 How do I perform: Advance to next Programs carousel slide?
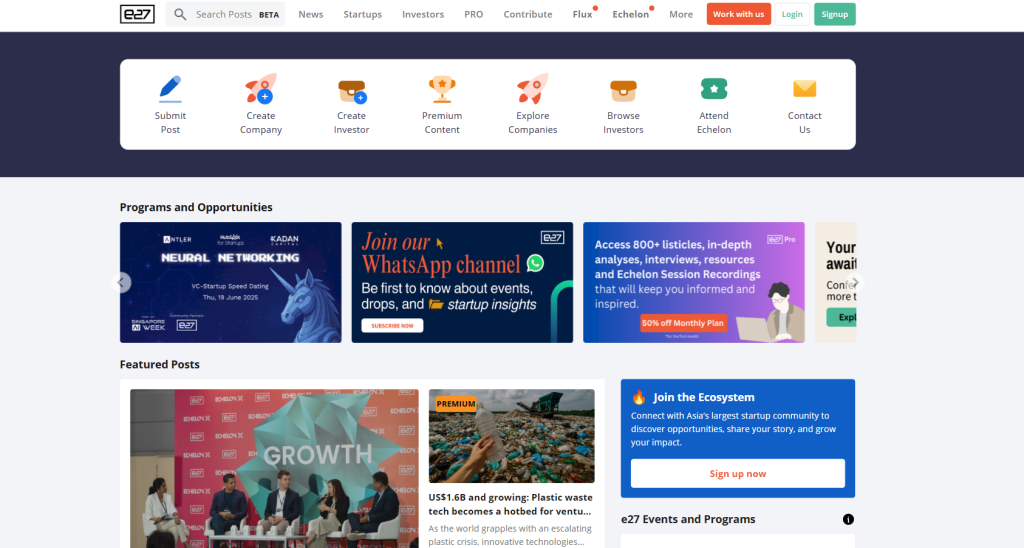[x=855, y=283]
